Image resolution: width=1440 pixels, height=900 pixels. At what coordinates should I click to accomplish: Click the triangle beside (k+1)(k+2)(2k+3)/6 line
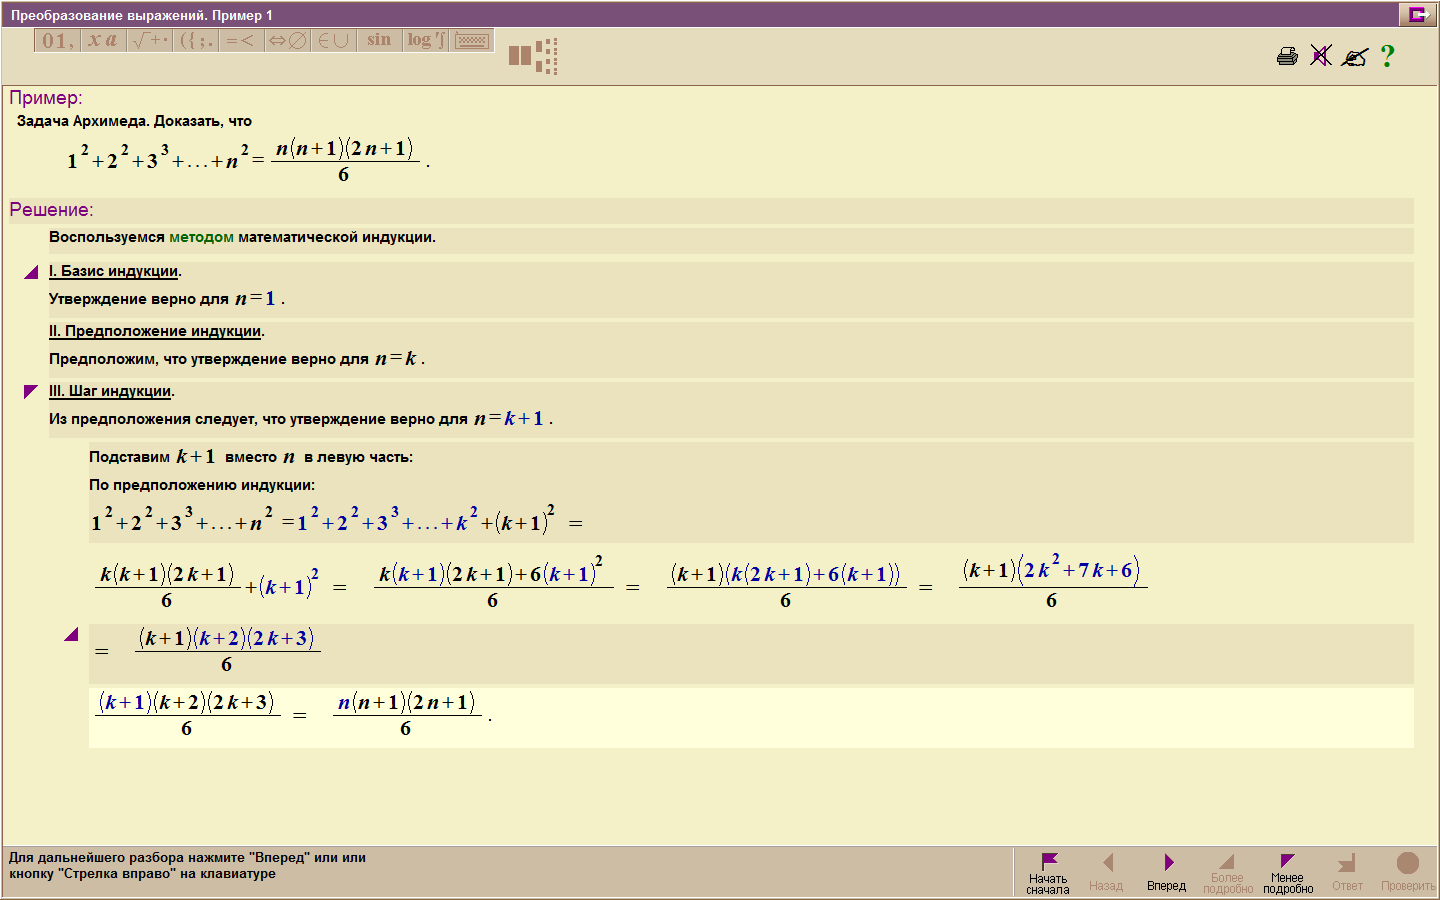pos(71,635)
